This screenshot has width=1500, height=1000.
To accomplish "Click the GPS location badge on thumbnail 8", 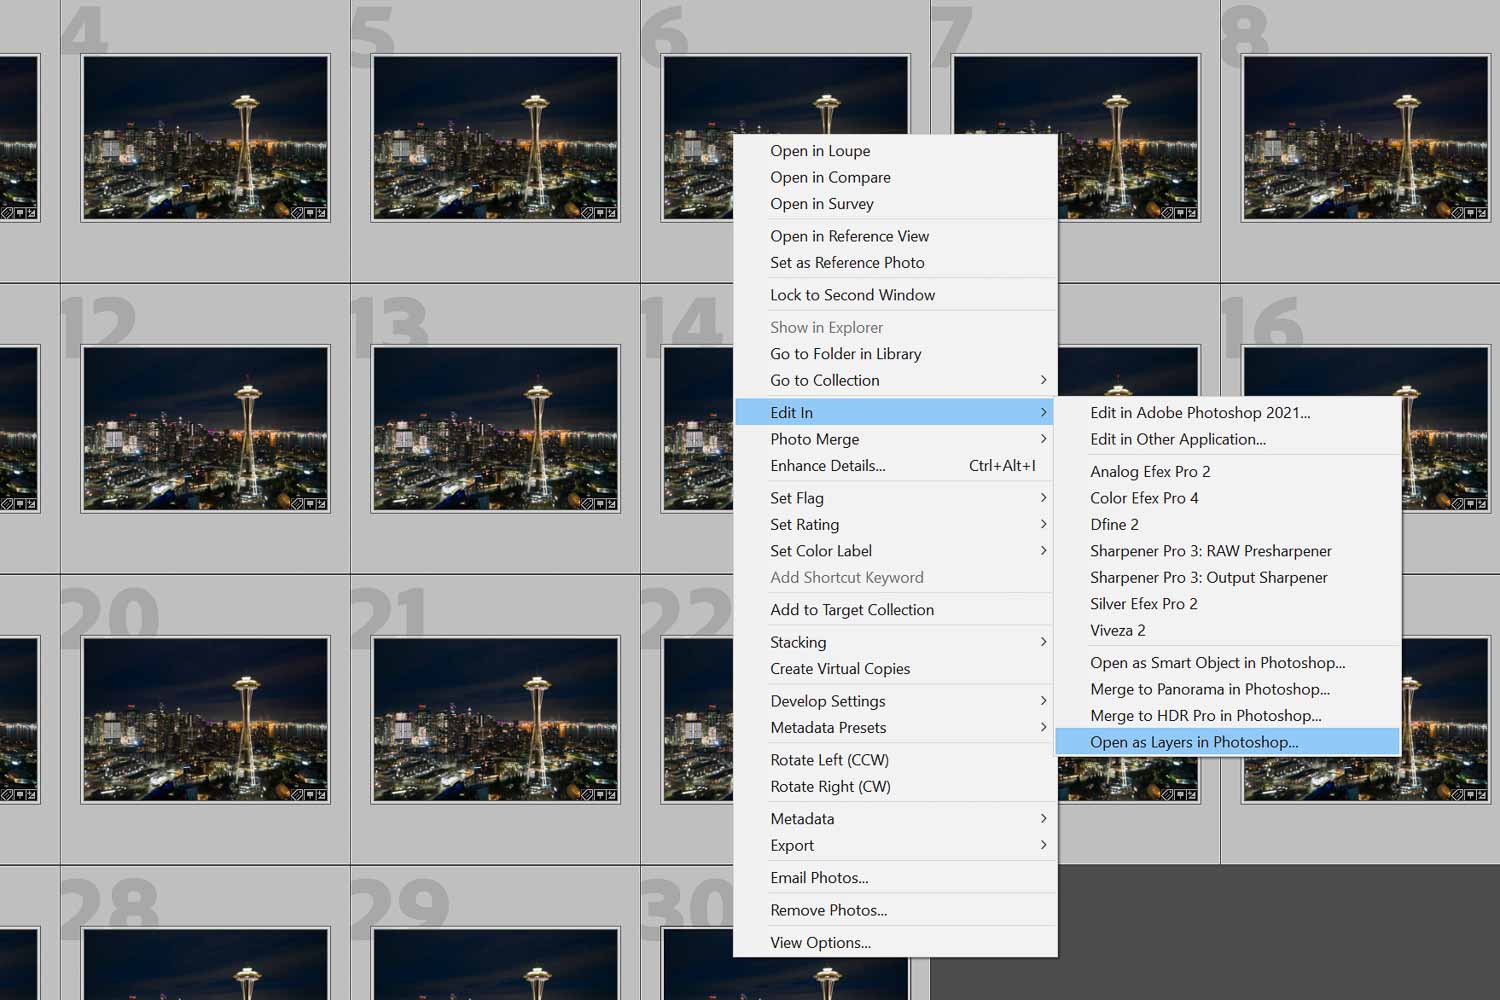I will coord(1470,213).
